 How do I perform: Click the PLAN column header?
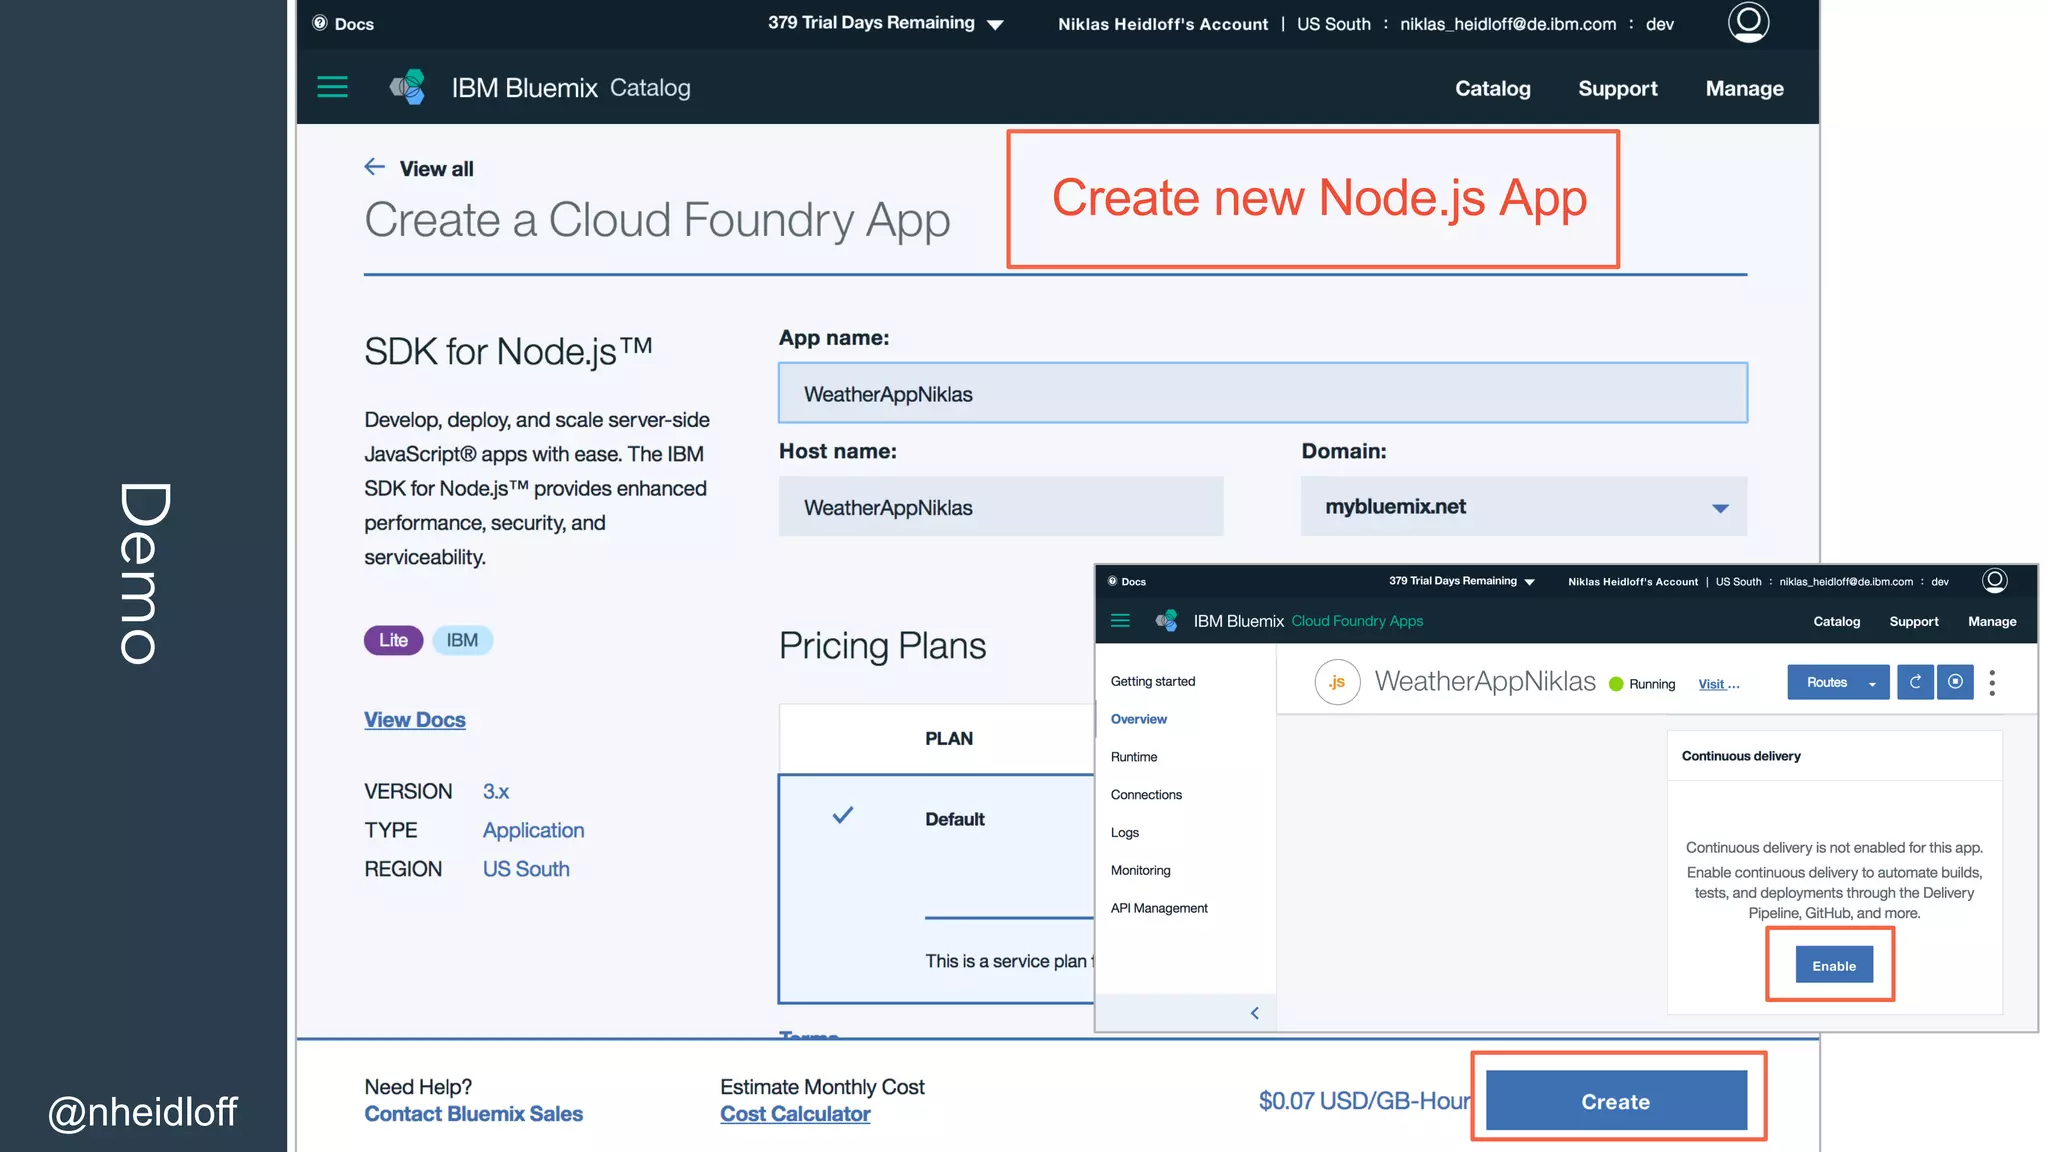coord(948,738)
